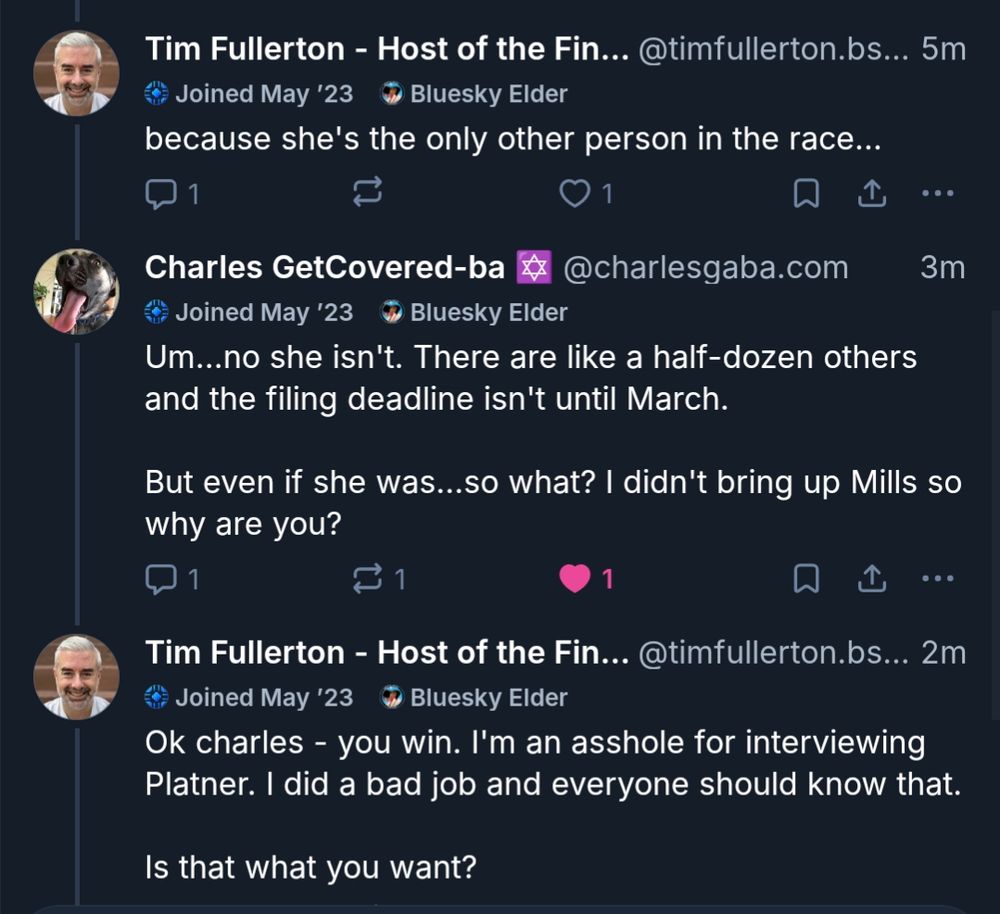1000x914 pixels.
Task: Open Charles's dog avatar picture
Action: (x=76, y=291)
